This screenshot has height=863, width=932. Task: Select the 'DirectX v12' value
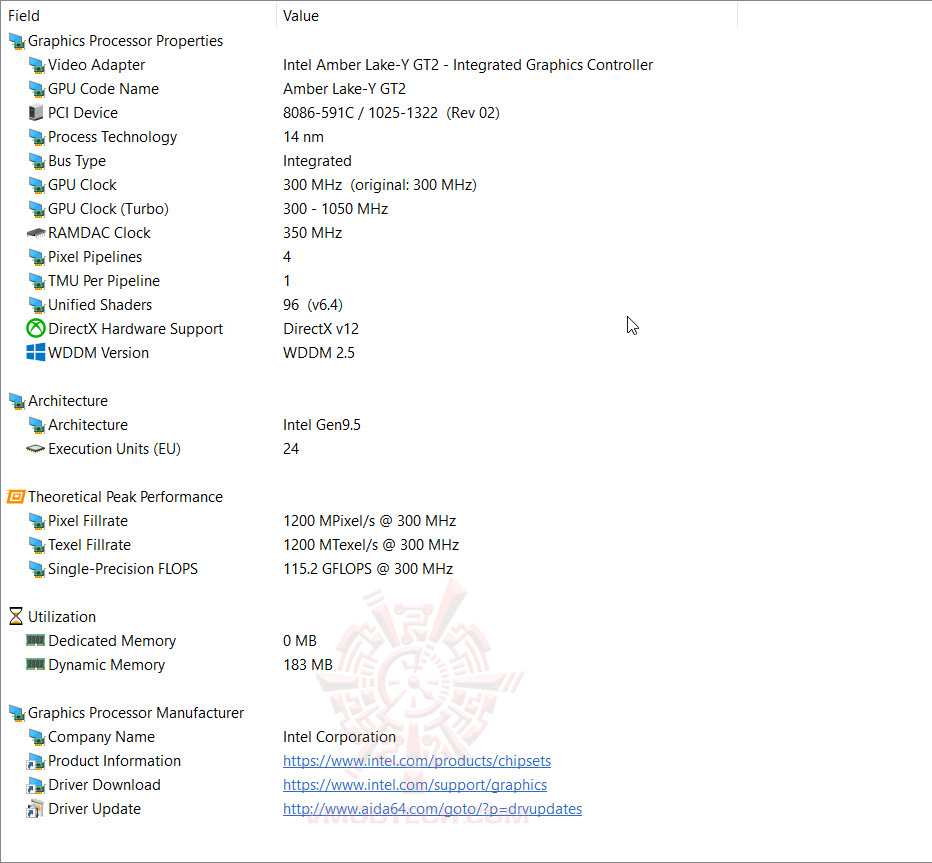coord(321,329)
